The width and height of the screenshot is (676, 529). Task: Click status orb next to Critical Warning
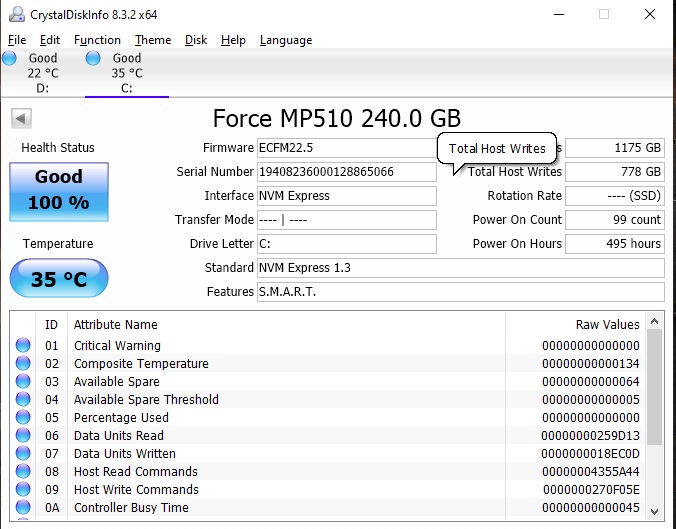pyautogui.click(x=23, y=345)
